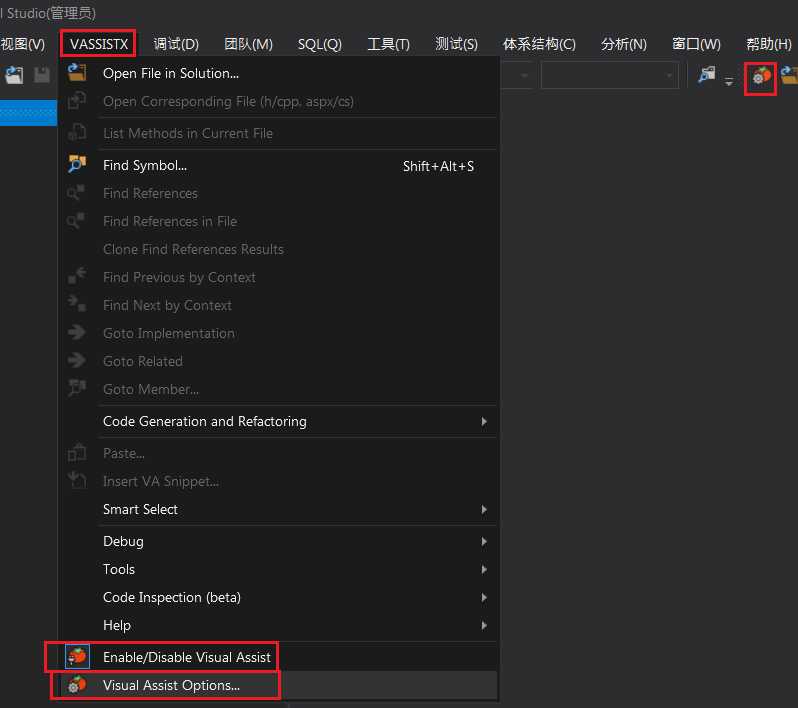Click the open-file toolbar icon at far left
This screenshot has height=708, width=798.
click(14, 75)
